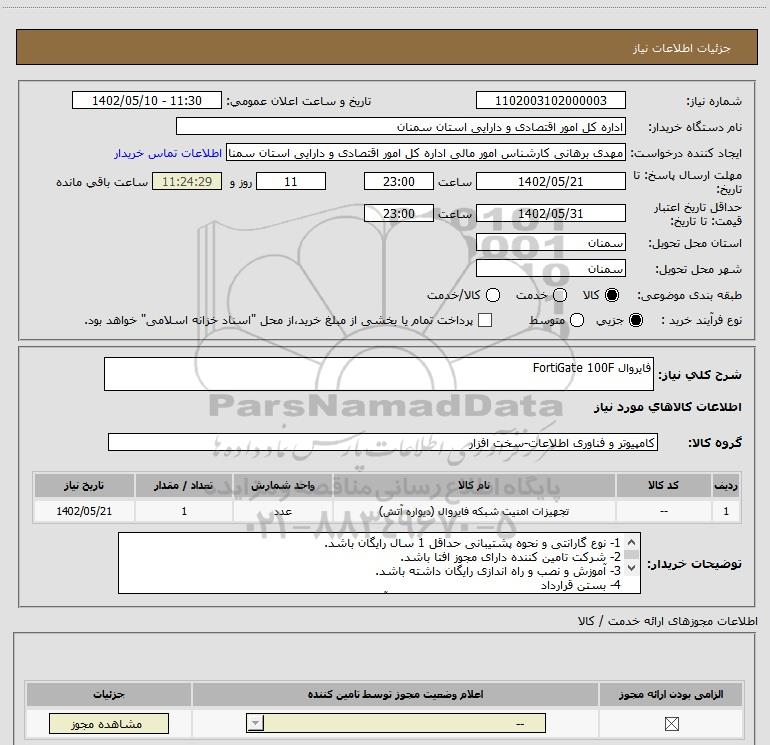Click the request creator field
Viewport: 770px width, 745px height.
(x=426, y=153)
